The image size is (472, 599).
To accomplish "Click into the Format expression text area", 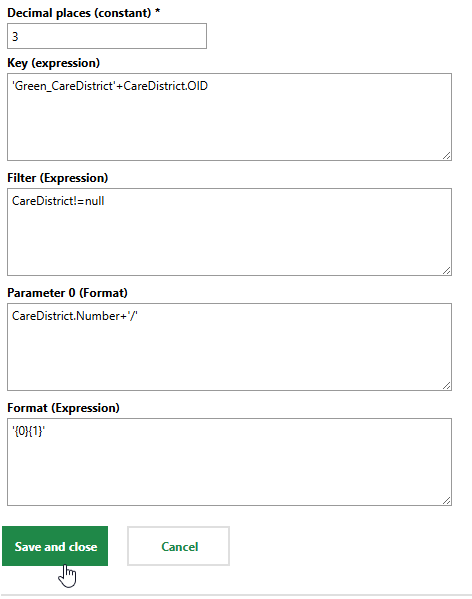I will pos(230,462).
